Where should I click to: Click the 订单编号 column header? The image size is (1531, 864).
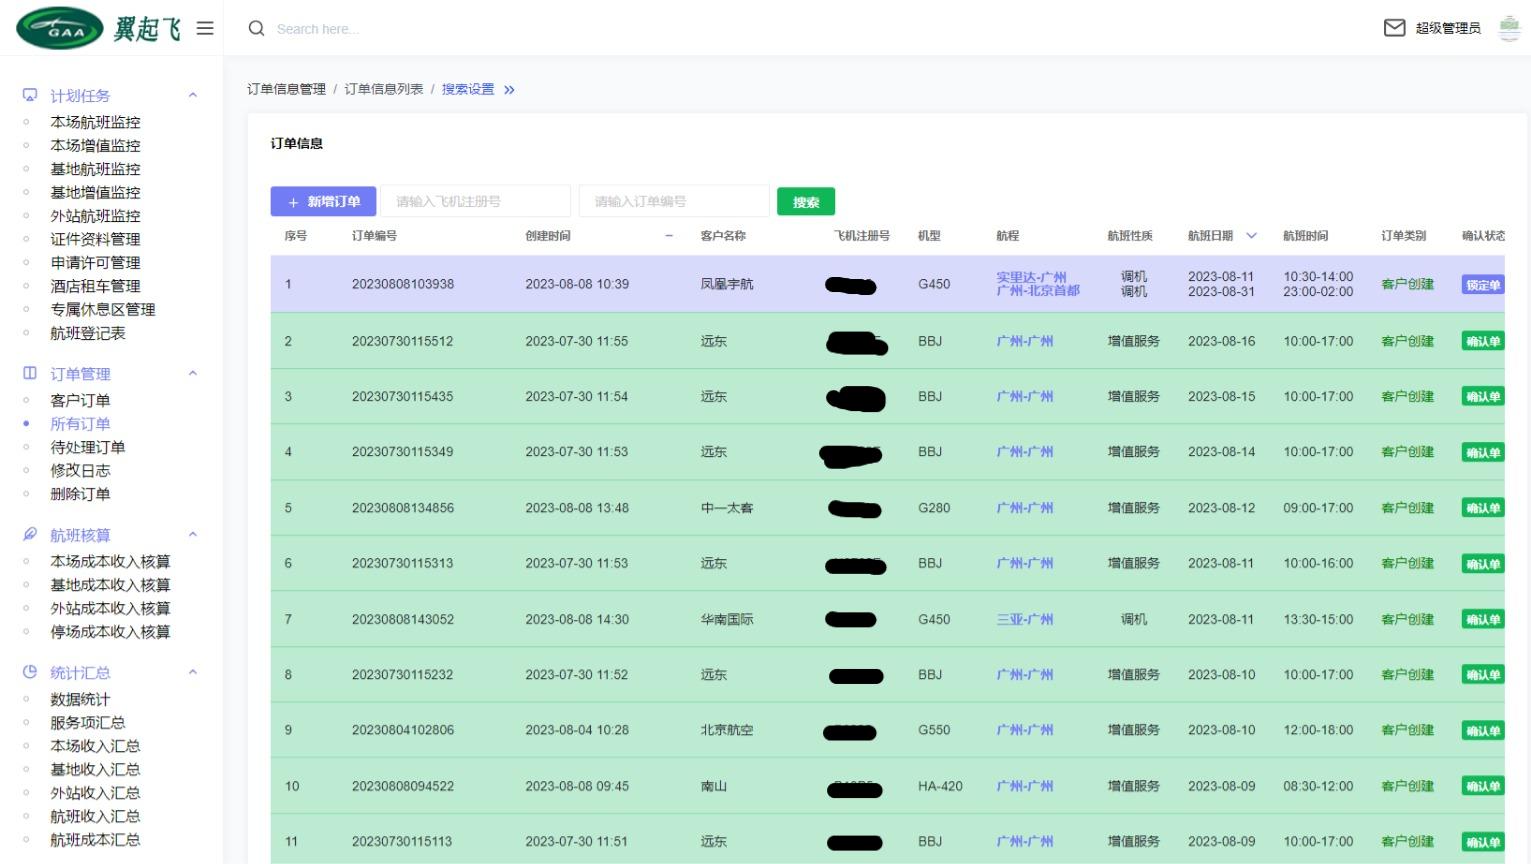(374, 236)
